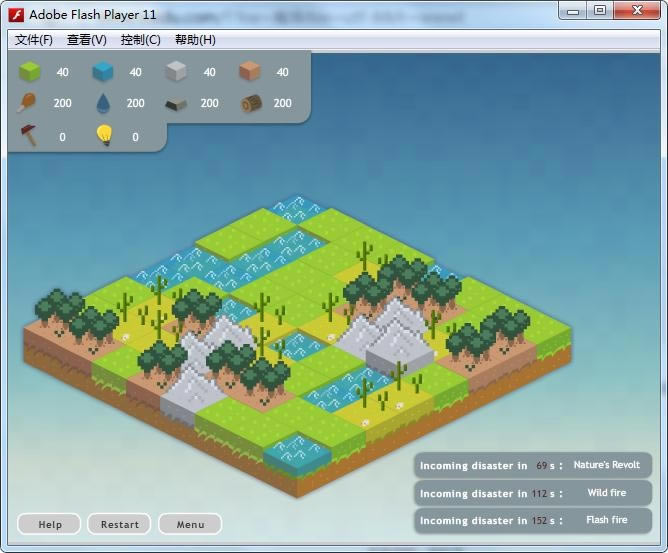The image size is (668, 553).
Task: Click the Nature's Revolt disaster notice
Action: click(x=532, y=466)
